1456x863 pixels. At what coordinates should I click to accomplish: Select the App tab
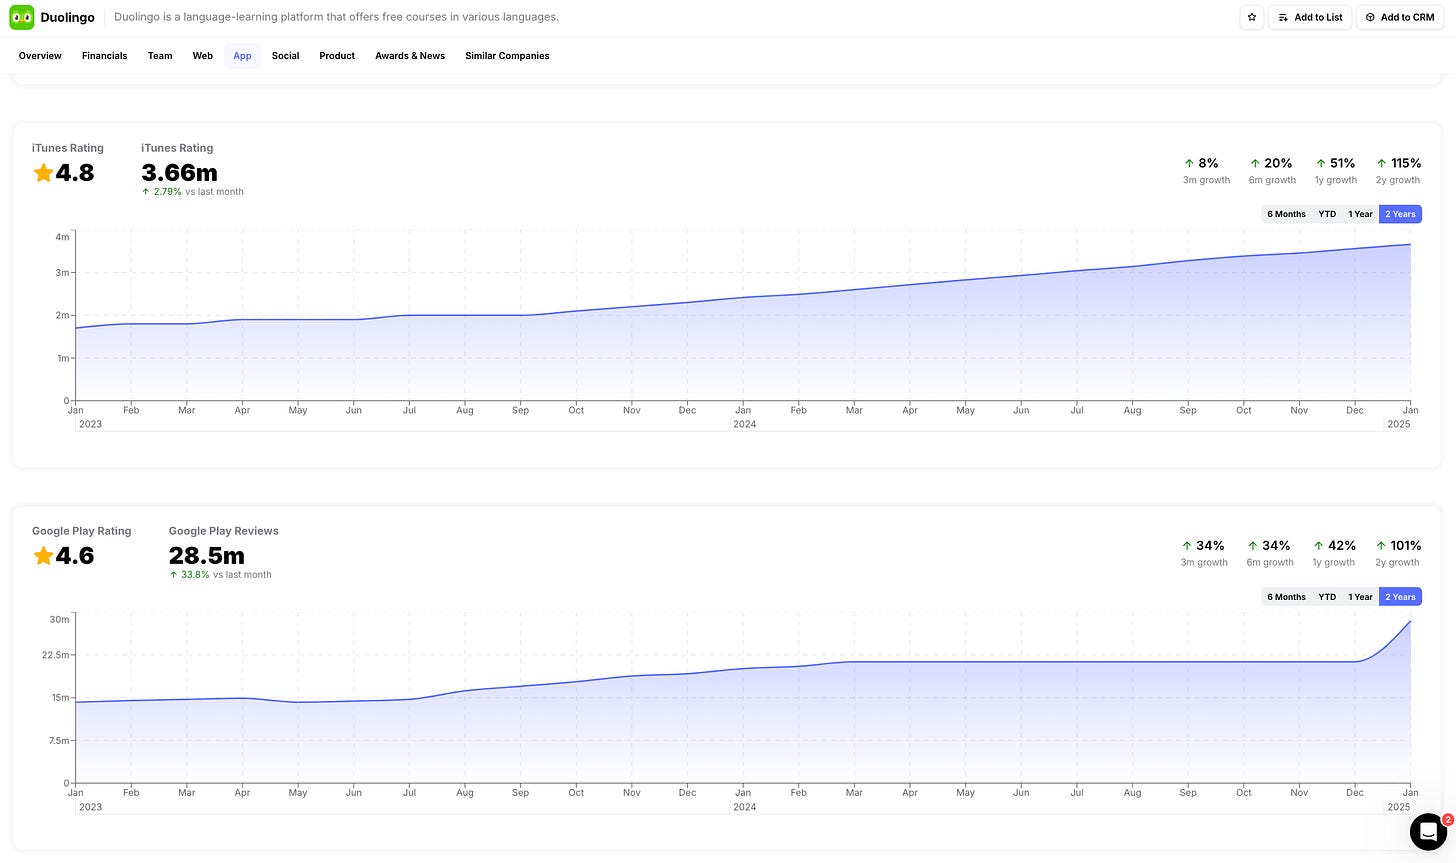pos(242,56)
